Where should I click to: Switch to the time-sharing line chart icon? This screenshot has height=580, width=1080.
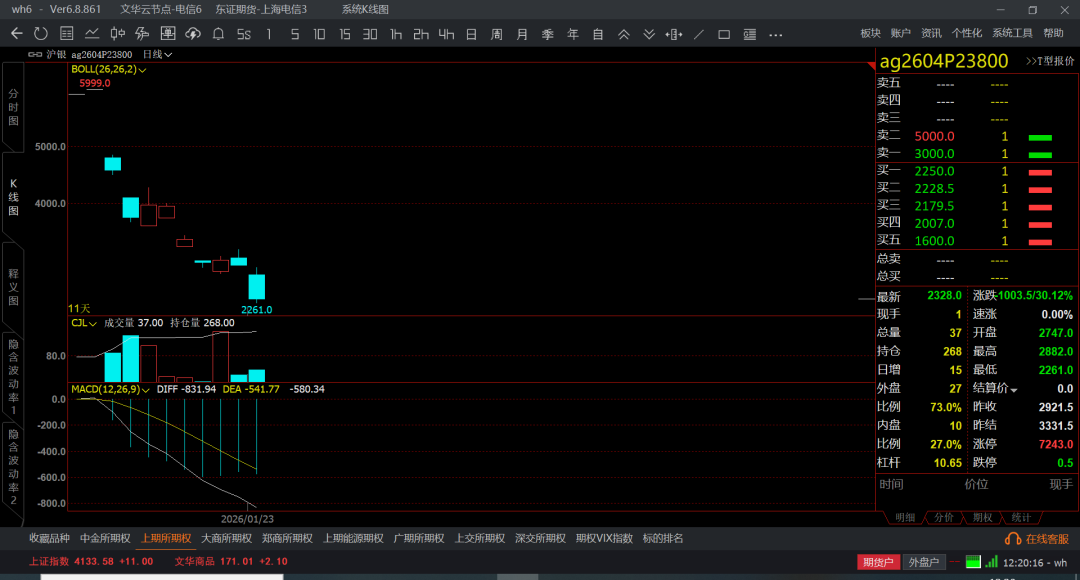[92, 34]
